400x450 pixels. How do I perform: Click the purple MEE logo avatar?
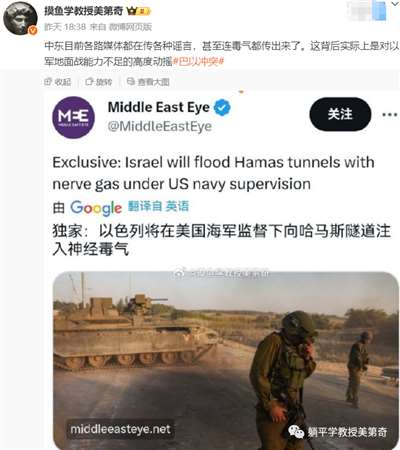pos(73,117)
